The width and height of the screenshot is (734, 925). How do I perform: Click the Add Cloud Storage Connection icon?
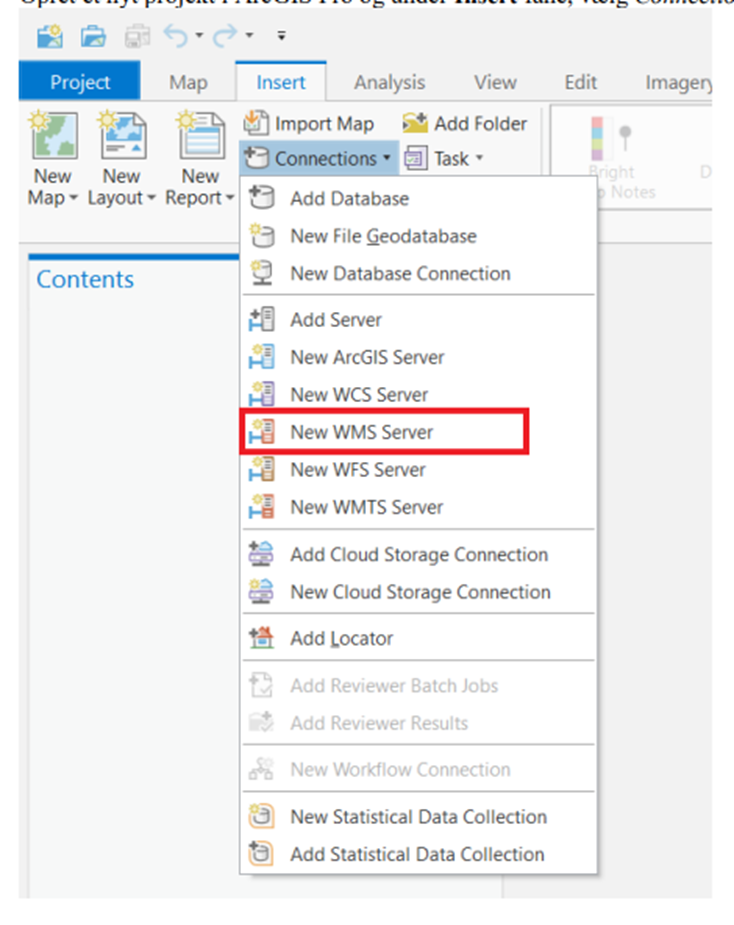pyautogui.click(x=261, y=554)
